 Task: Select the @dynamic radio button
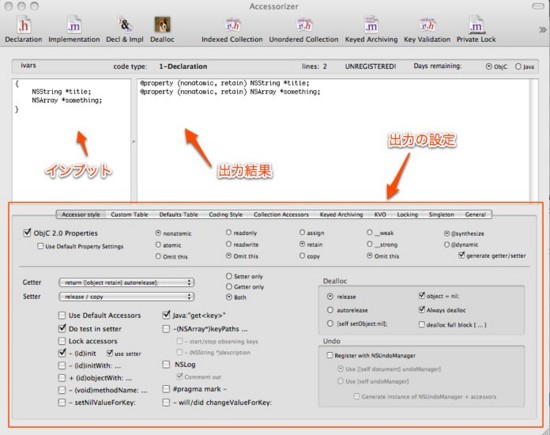click(447, 245)
